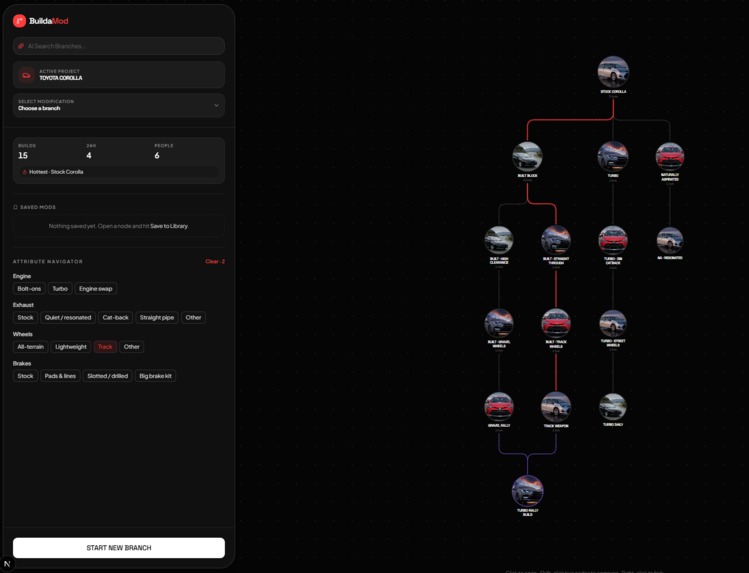Toggle the Stock brakes filter
This screenshot has width=749, height=573.
tap(25, 376)
